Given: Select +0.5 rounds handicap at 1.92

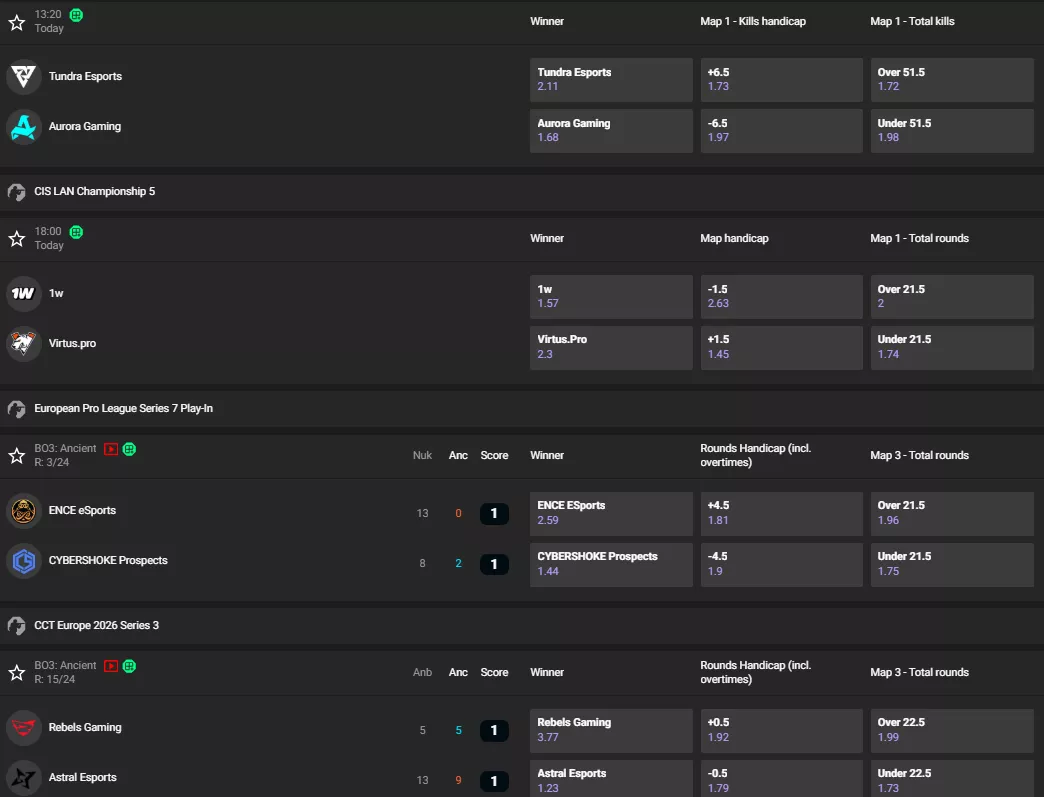Looking at the screenshot, I should click(782, 731).
